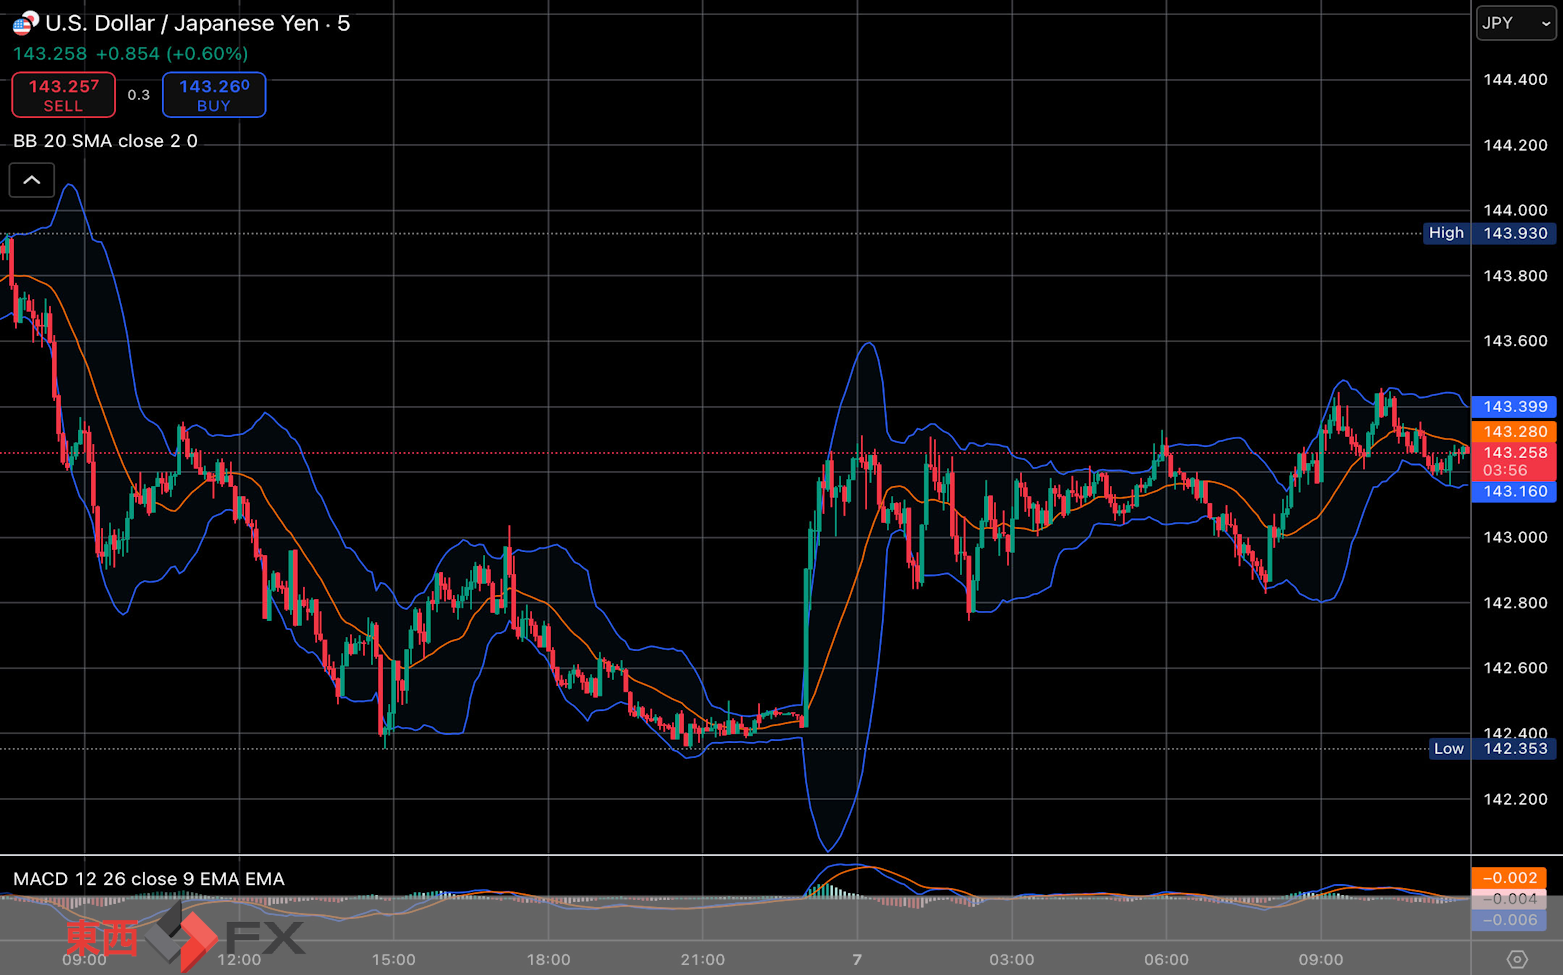
Task: Select the BB 20 SMA close indicator label
Action: point(105,141)
